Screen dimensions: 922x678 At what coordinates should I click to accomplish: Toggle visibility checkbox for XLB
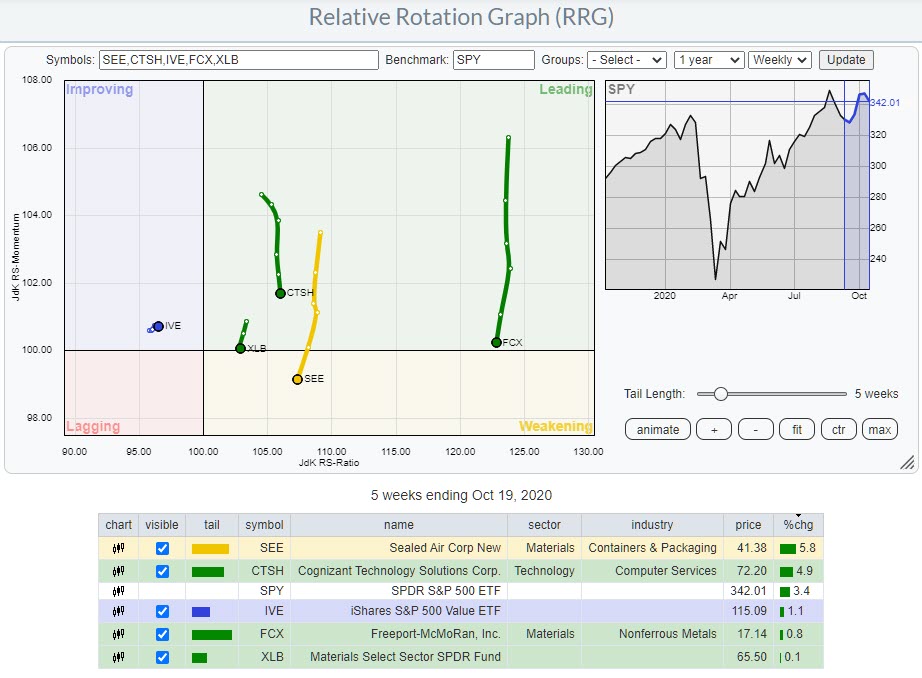(163, 657)
